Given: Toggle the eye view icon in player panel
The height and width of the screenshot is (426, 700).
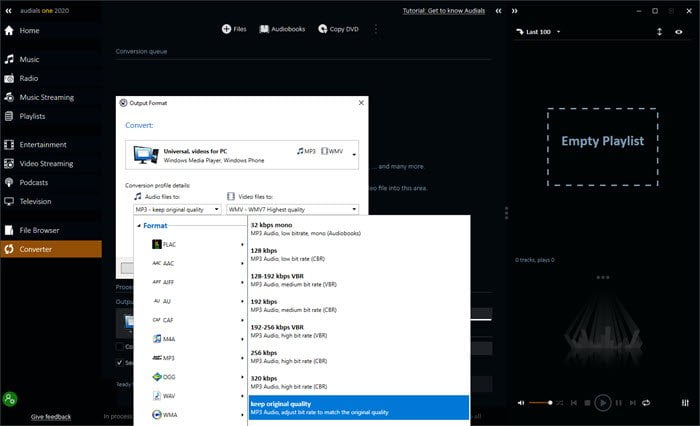Looking at the screenshot, I should pyautogui.click(x=679, y=32).
